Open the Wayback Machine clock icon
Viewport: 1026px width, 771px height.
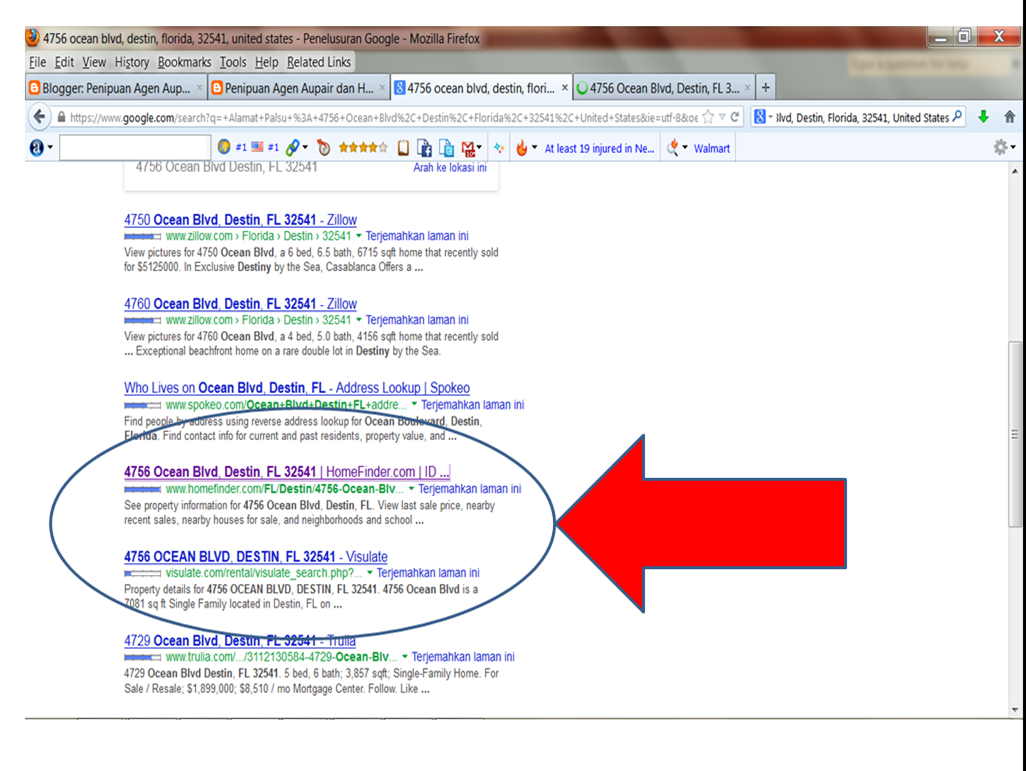323,148
